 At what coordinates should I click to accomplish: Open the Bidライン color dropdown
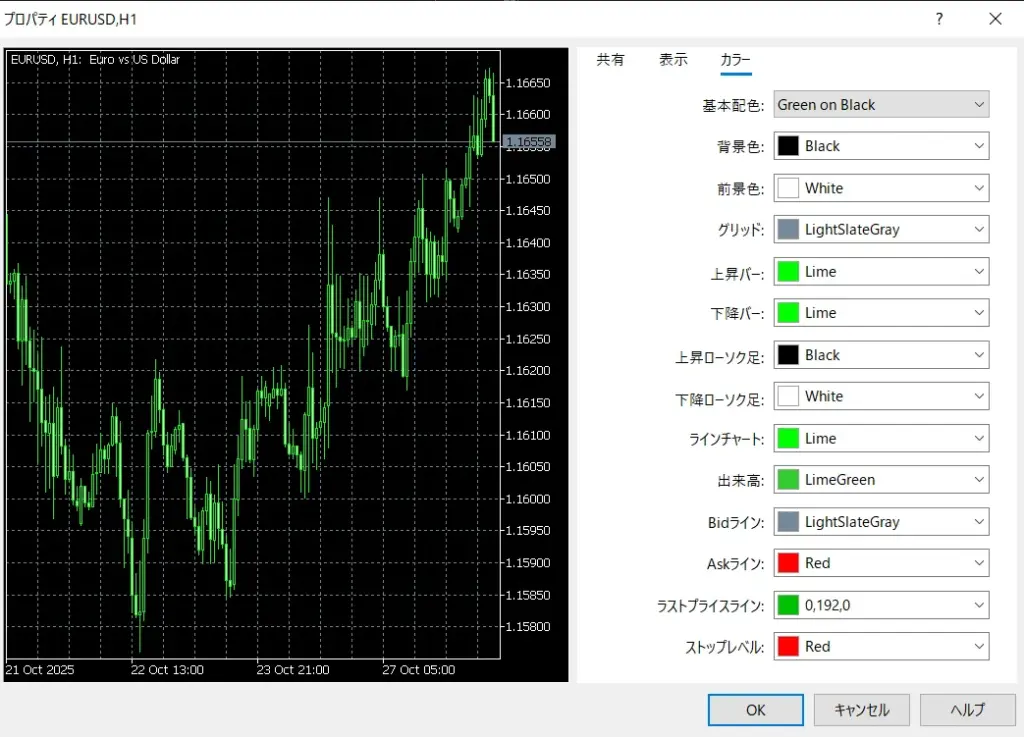(881, 522)
